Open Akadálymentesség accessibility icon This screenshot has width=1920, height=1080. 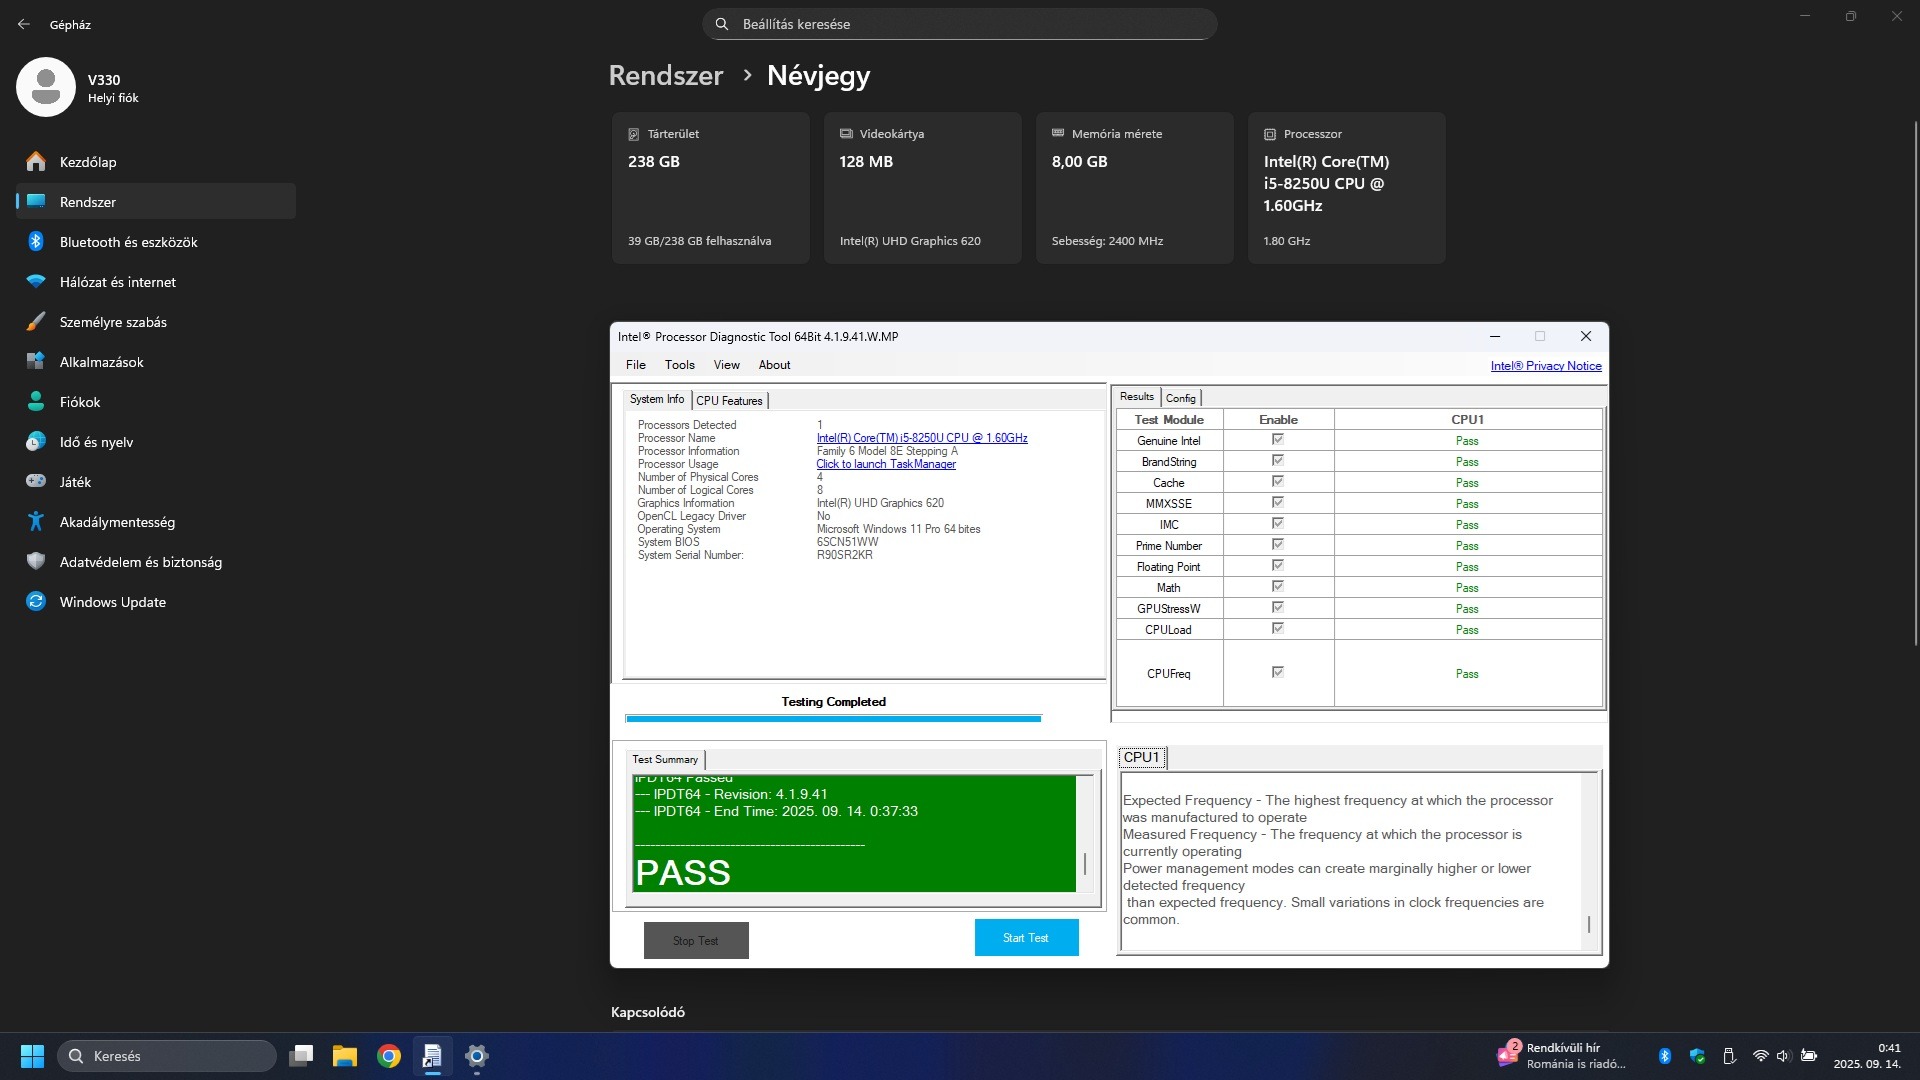[36, 522]
